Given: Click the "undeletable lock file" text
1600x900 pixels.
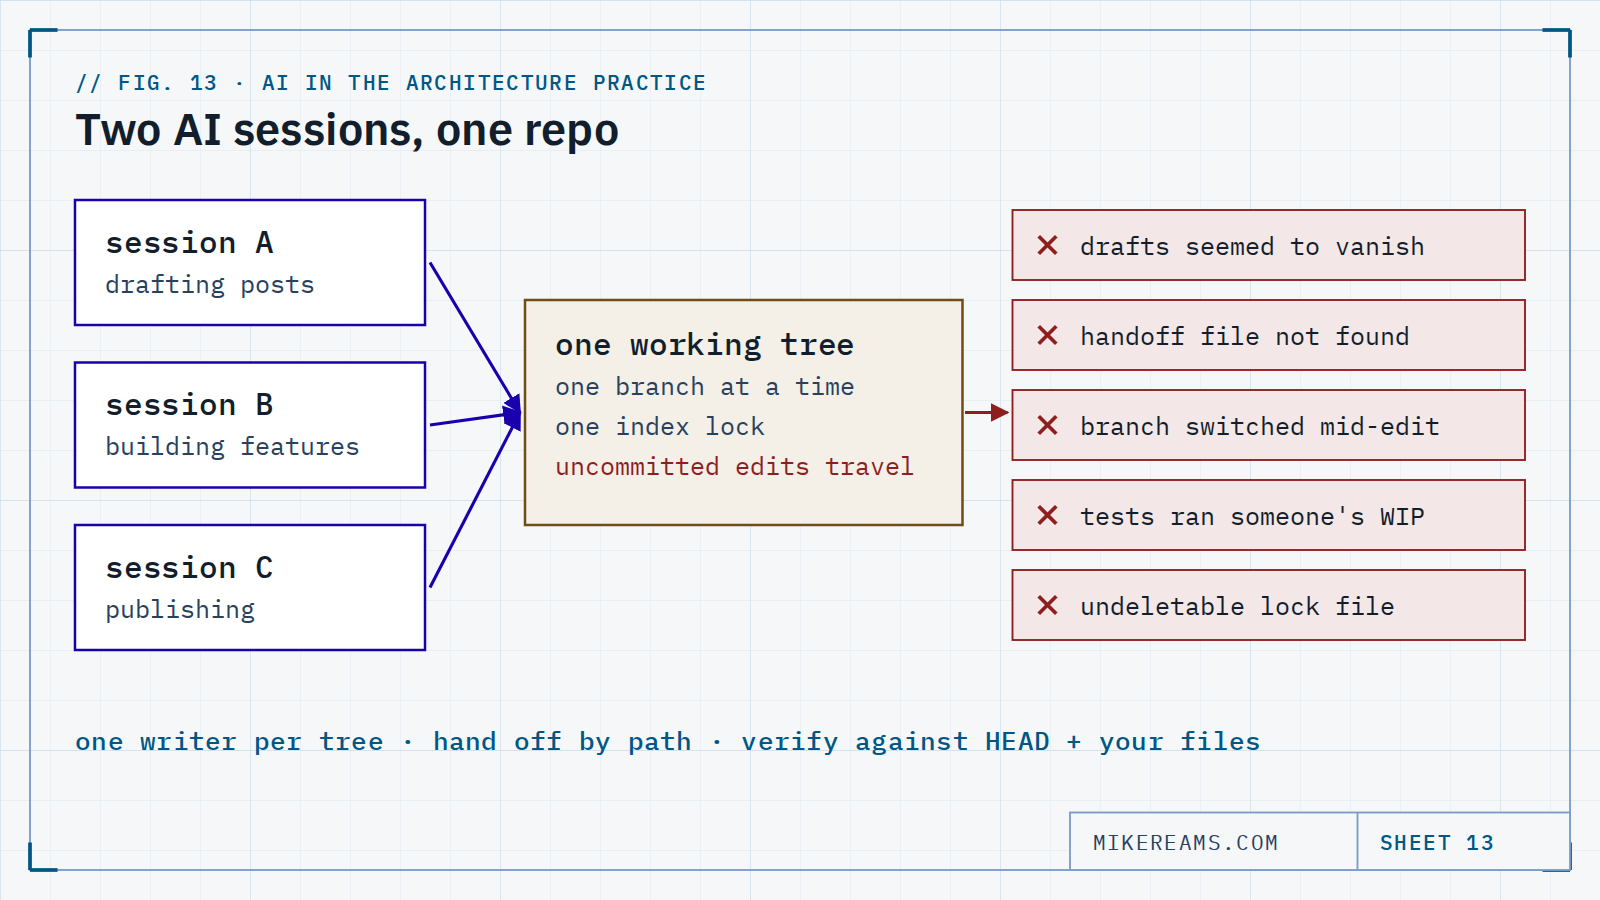Looking at the screenshot, I should click(x=1237, y=607).
